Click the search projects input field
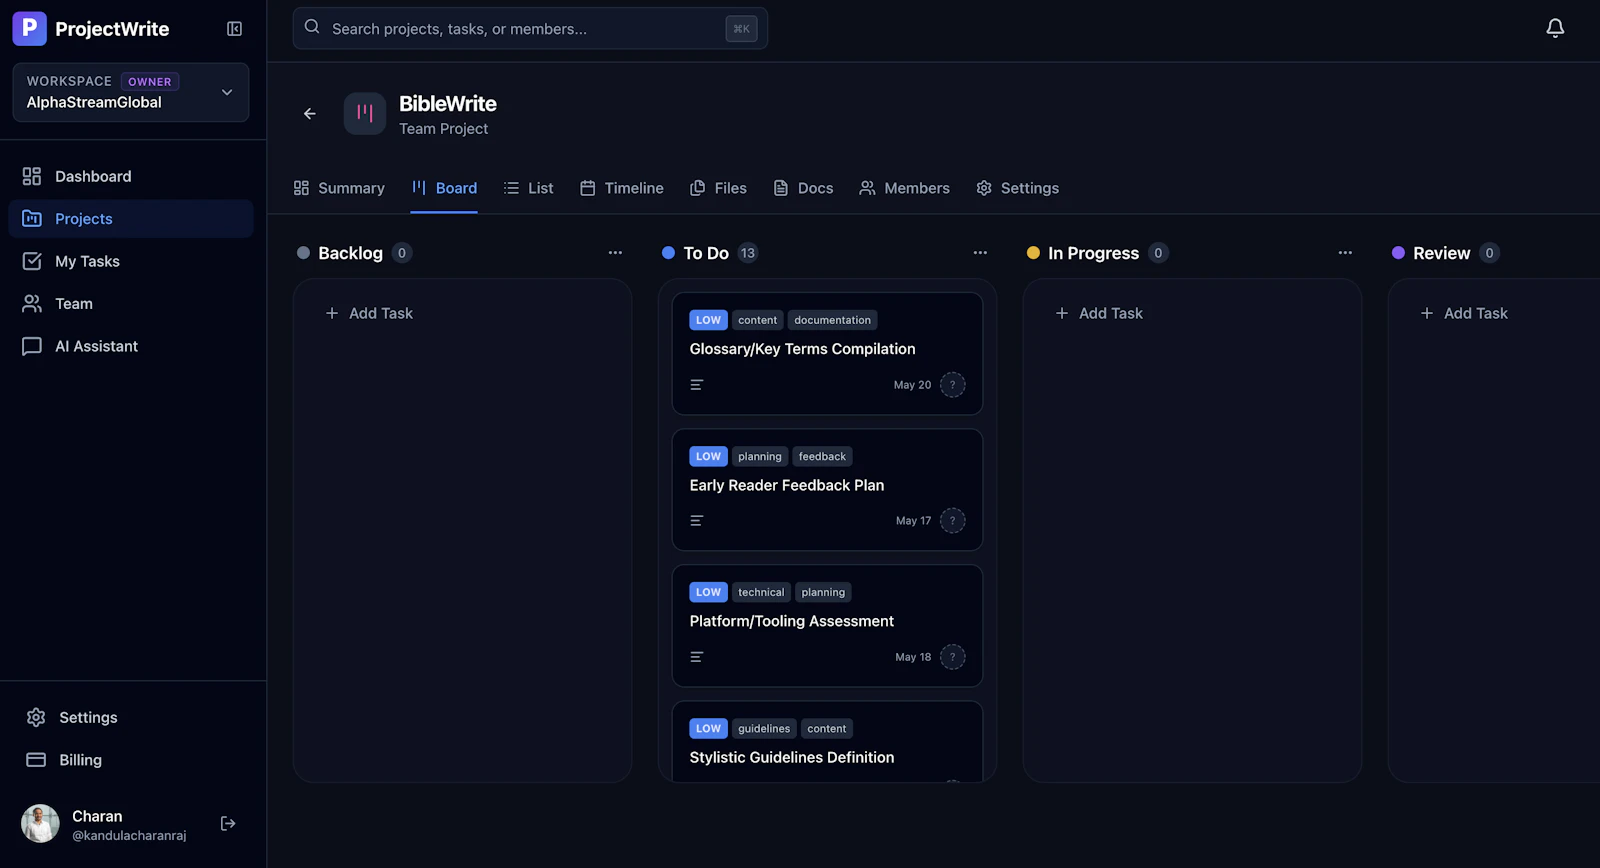Viewport: 1600px width, 868px height. pos(530,28)
